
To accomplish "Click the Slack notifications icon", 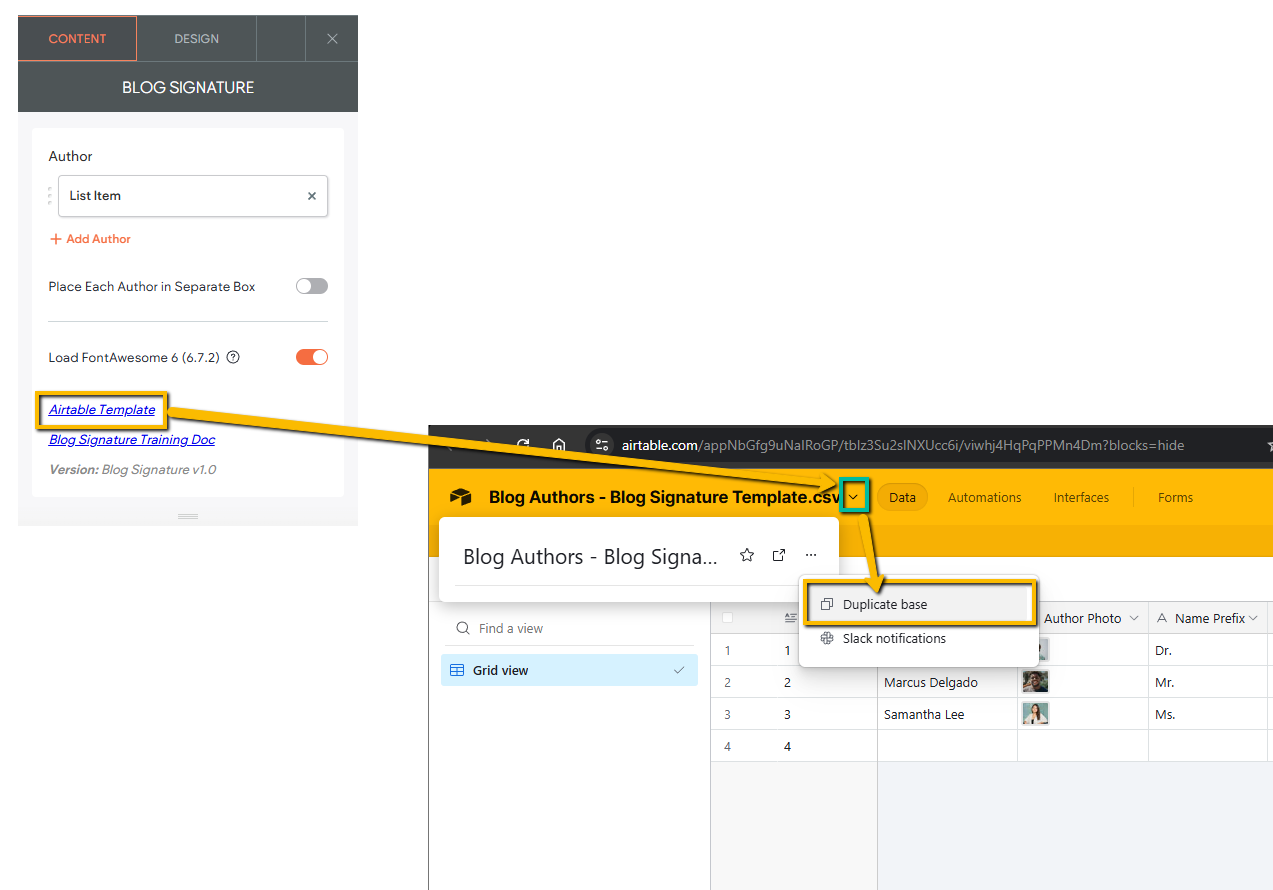I will coord(827,638).
